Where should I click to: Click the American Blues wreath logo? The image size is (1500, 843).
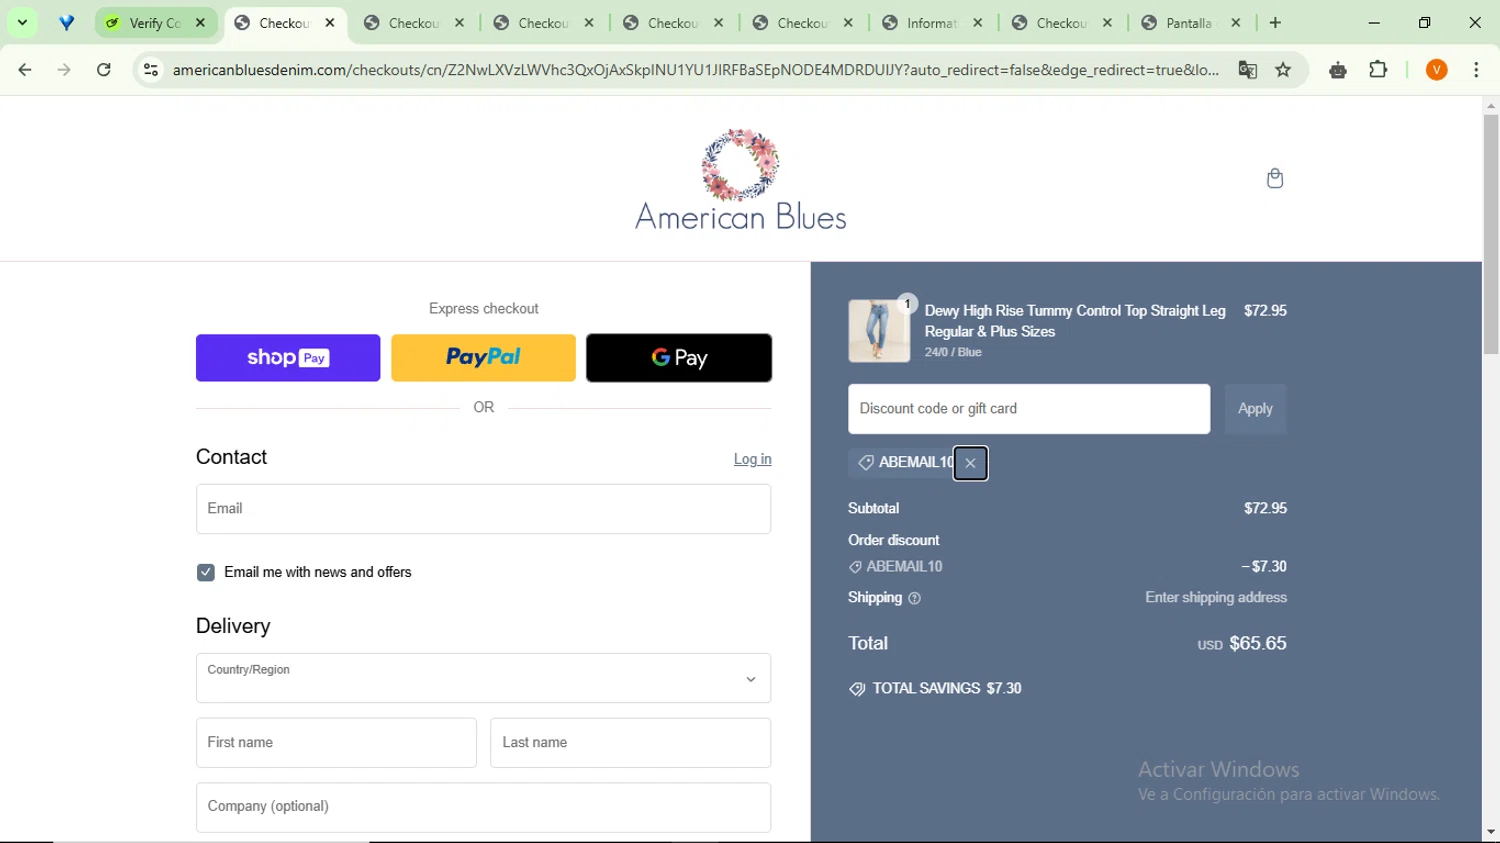tap(740, 180)
